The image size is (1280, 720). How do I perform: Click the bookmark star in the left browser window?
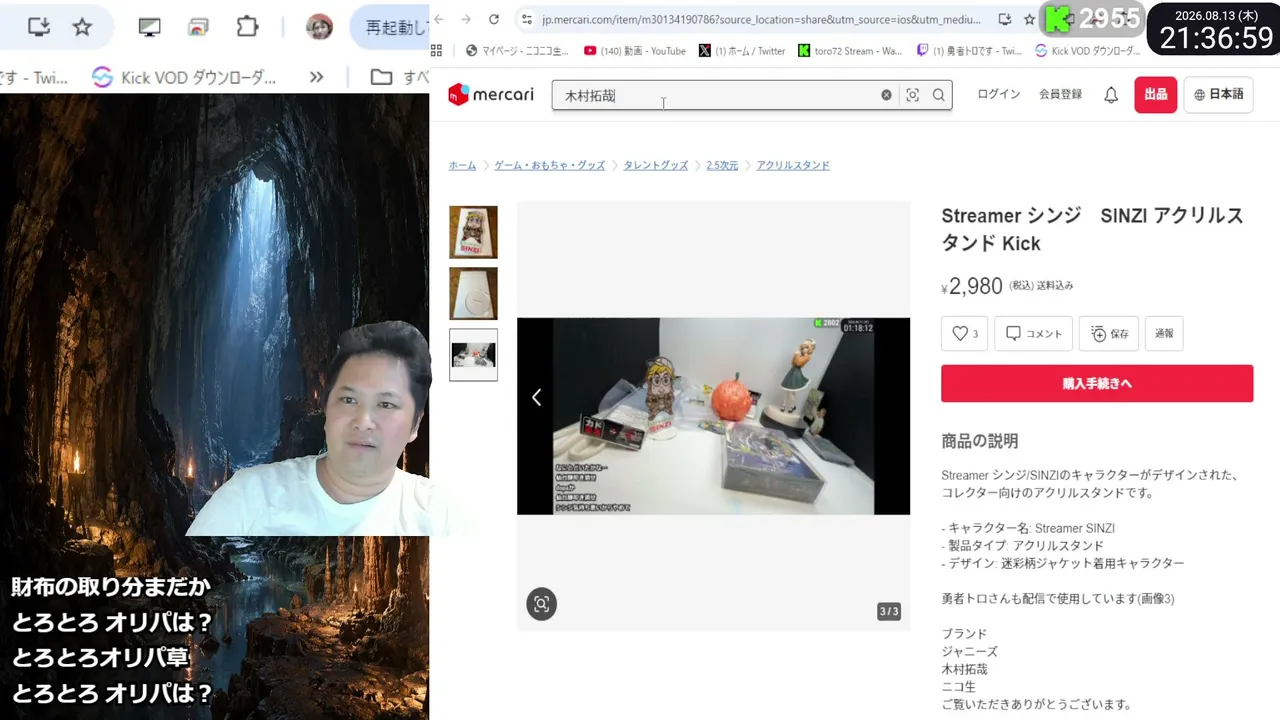pos(83,27)
